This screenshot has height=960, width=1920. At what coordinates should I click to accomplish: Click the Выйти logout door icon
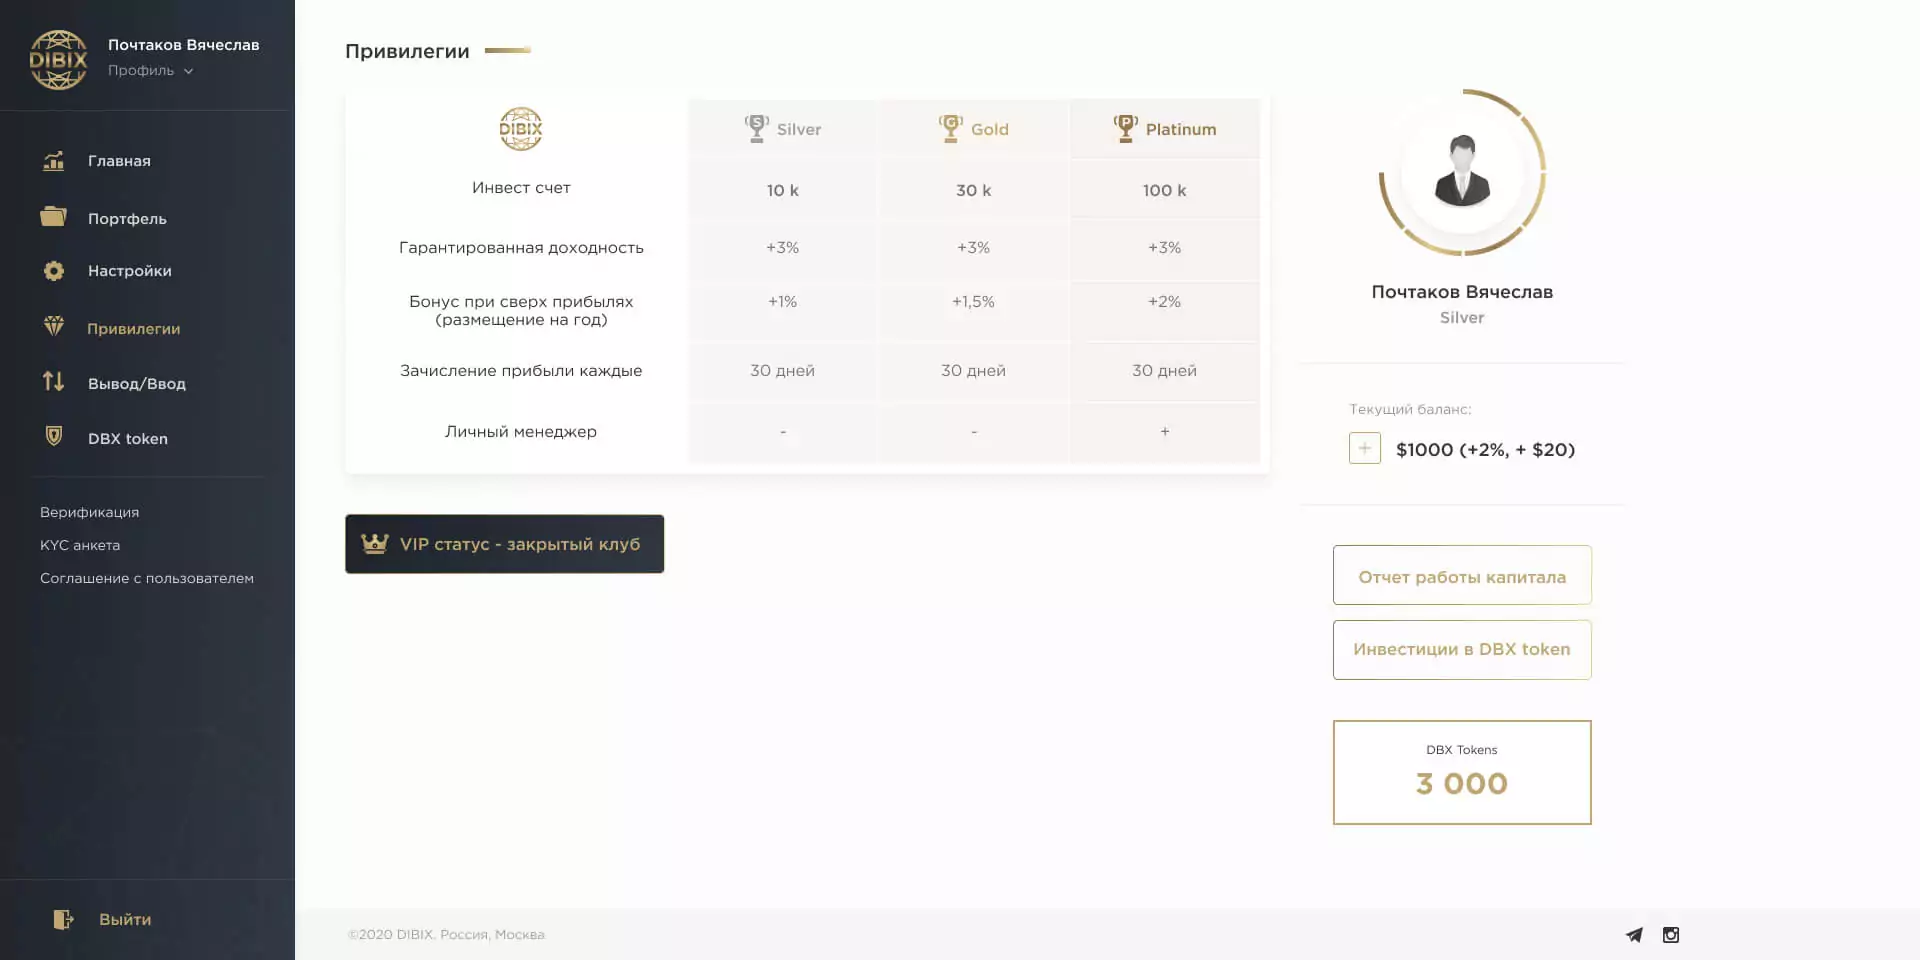(x=63, y=919)
